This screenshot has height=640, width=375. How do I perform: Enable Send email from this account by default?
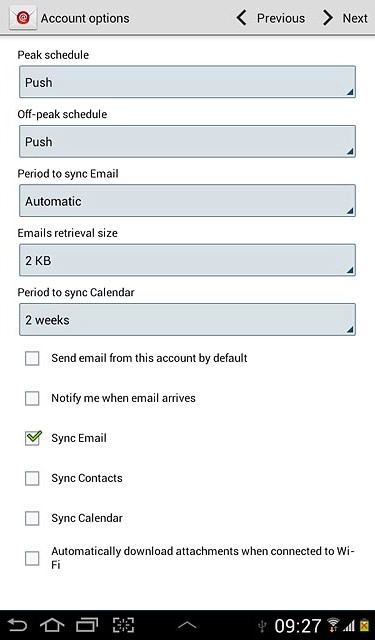(x=32, y=358)
